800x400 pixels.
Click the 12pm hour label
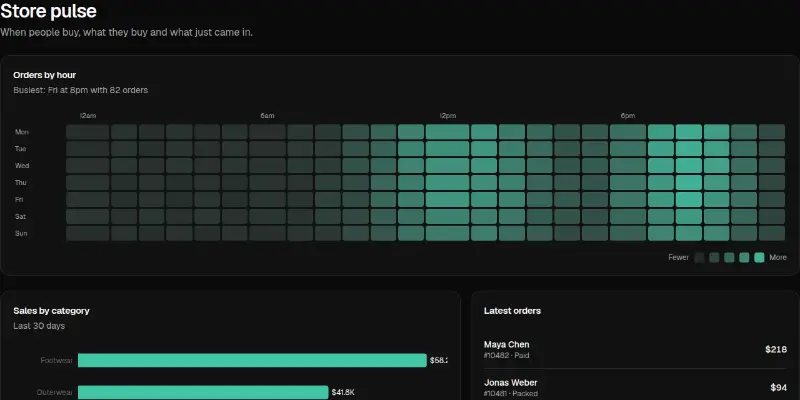coord(447,116)
